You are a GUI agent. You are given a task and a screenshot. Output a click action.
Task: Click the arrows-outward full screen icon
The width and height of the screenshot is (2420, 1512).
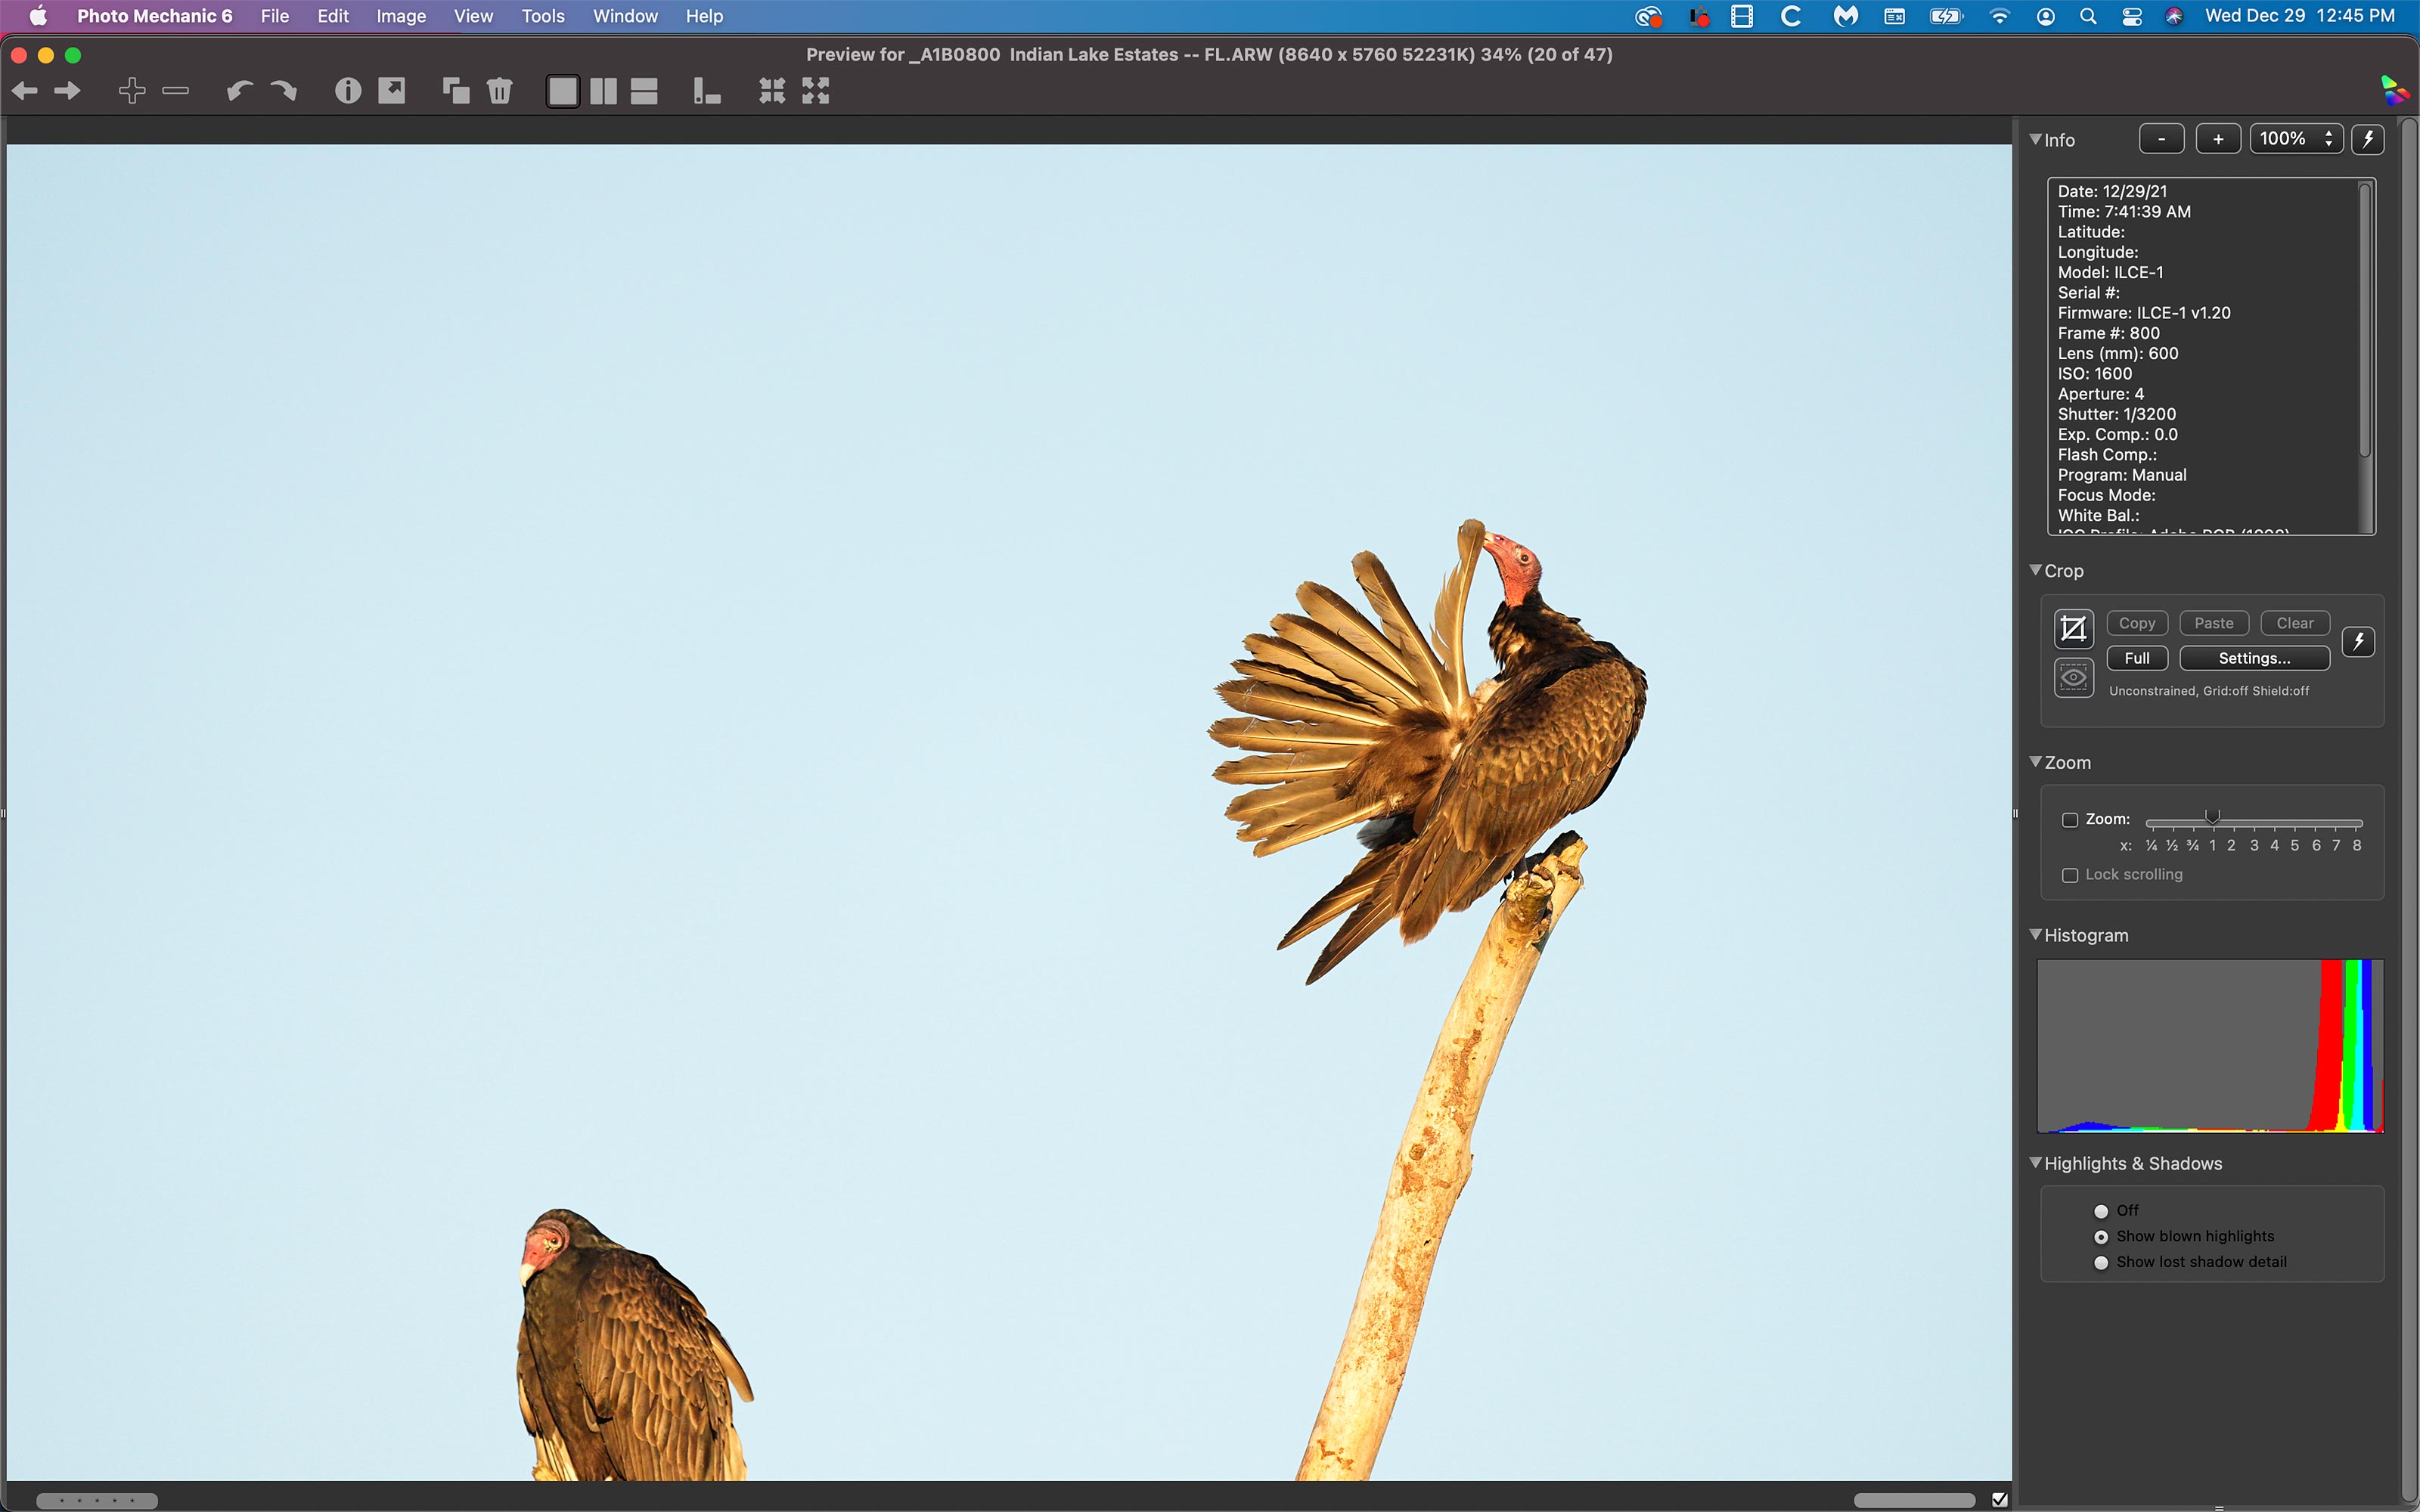click(816, 91)
